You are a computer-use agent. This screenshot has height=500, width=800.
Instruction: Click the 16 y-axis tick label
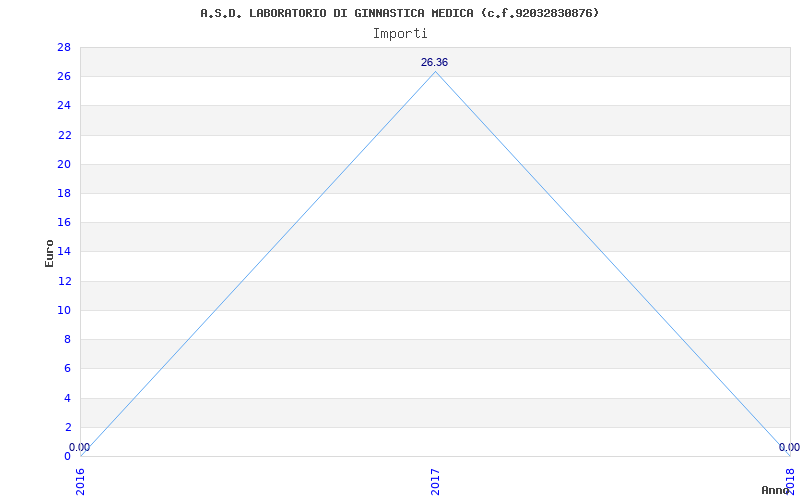tap(64, 222)
